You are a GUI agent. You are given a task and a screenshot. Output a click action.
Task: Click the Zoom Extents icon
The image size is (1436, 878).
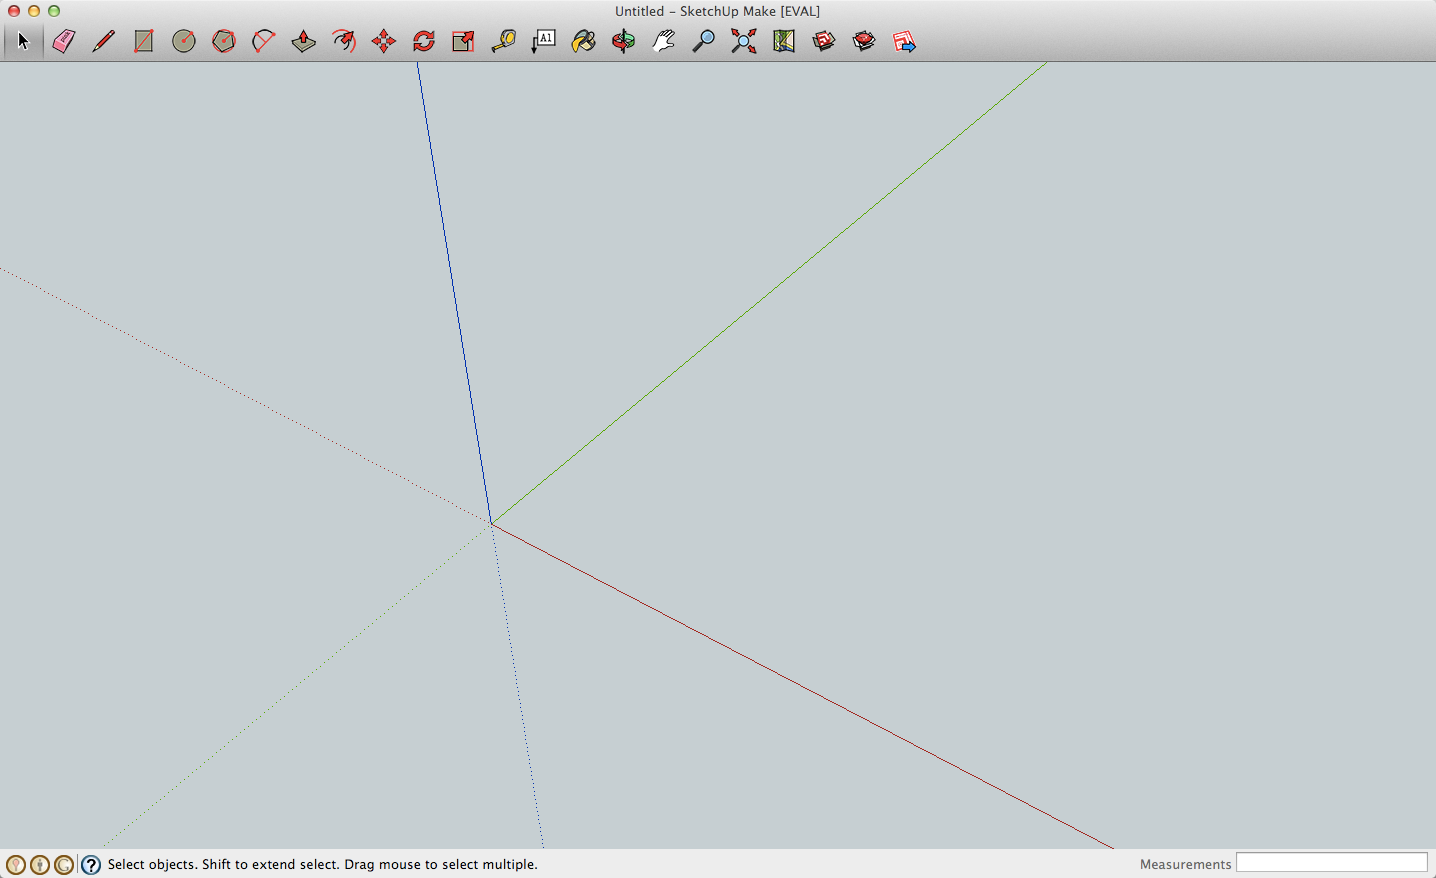coord(743,41)
